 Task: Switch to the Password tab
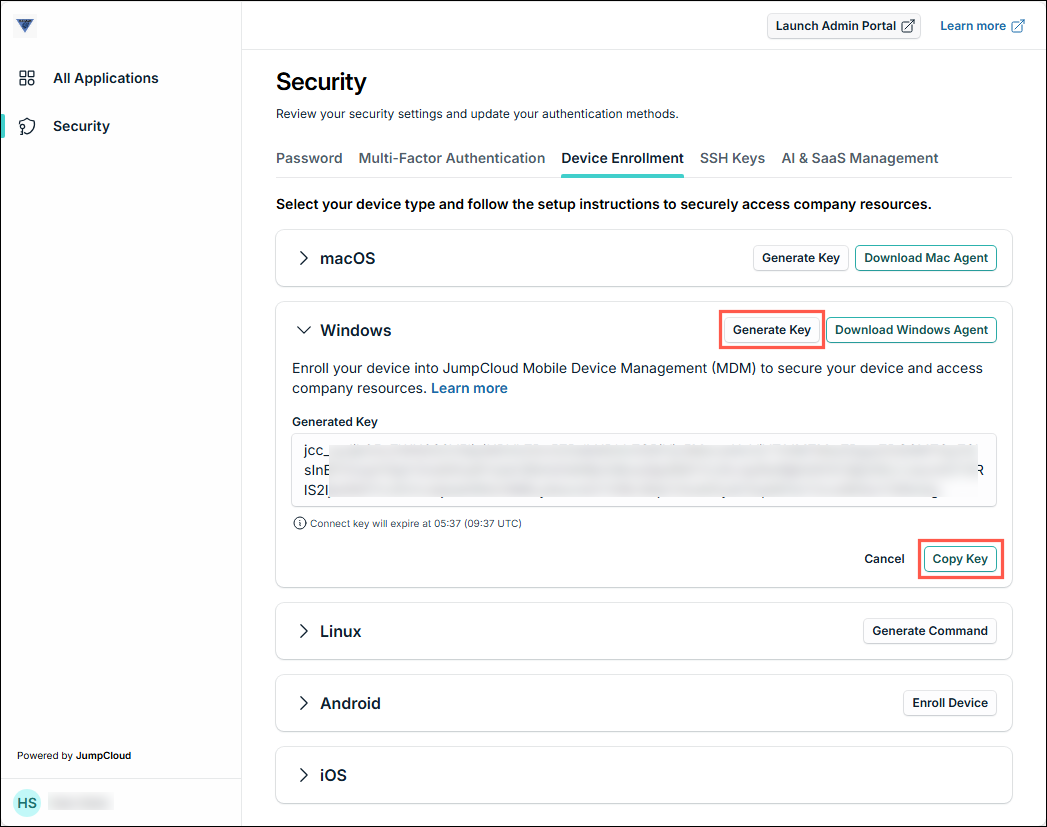point(309,158)
